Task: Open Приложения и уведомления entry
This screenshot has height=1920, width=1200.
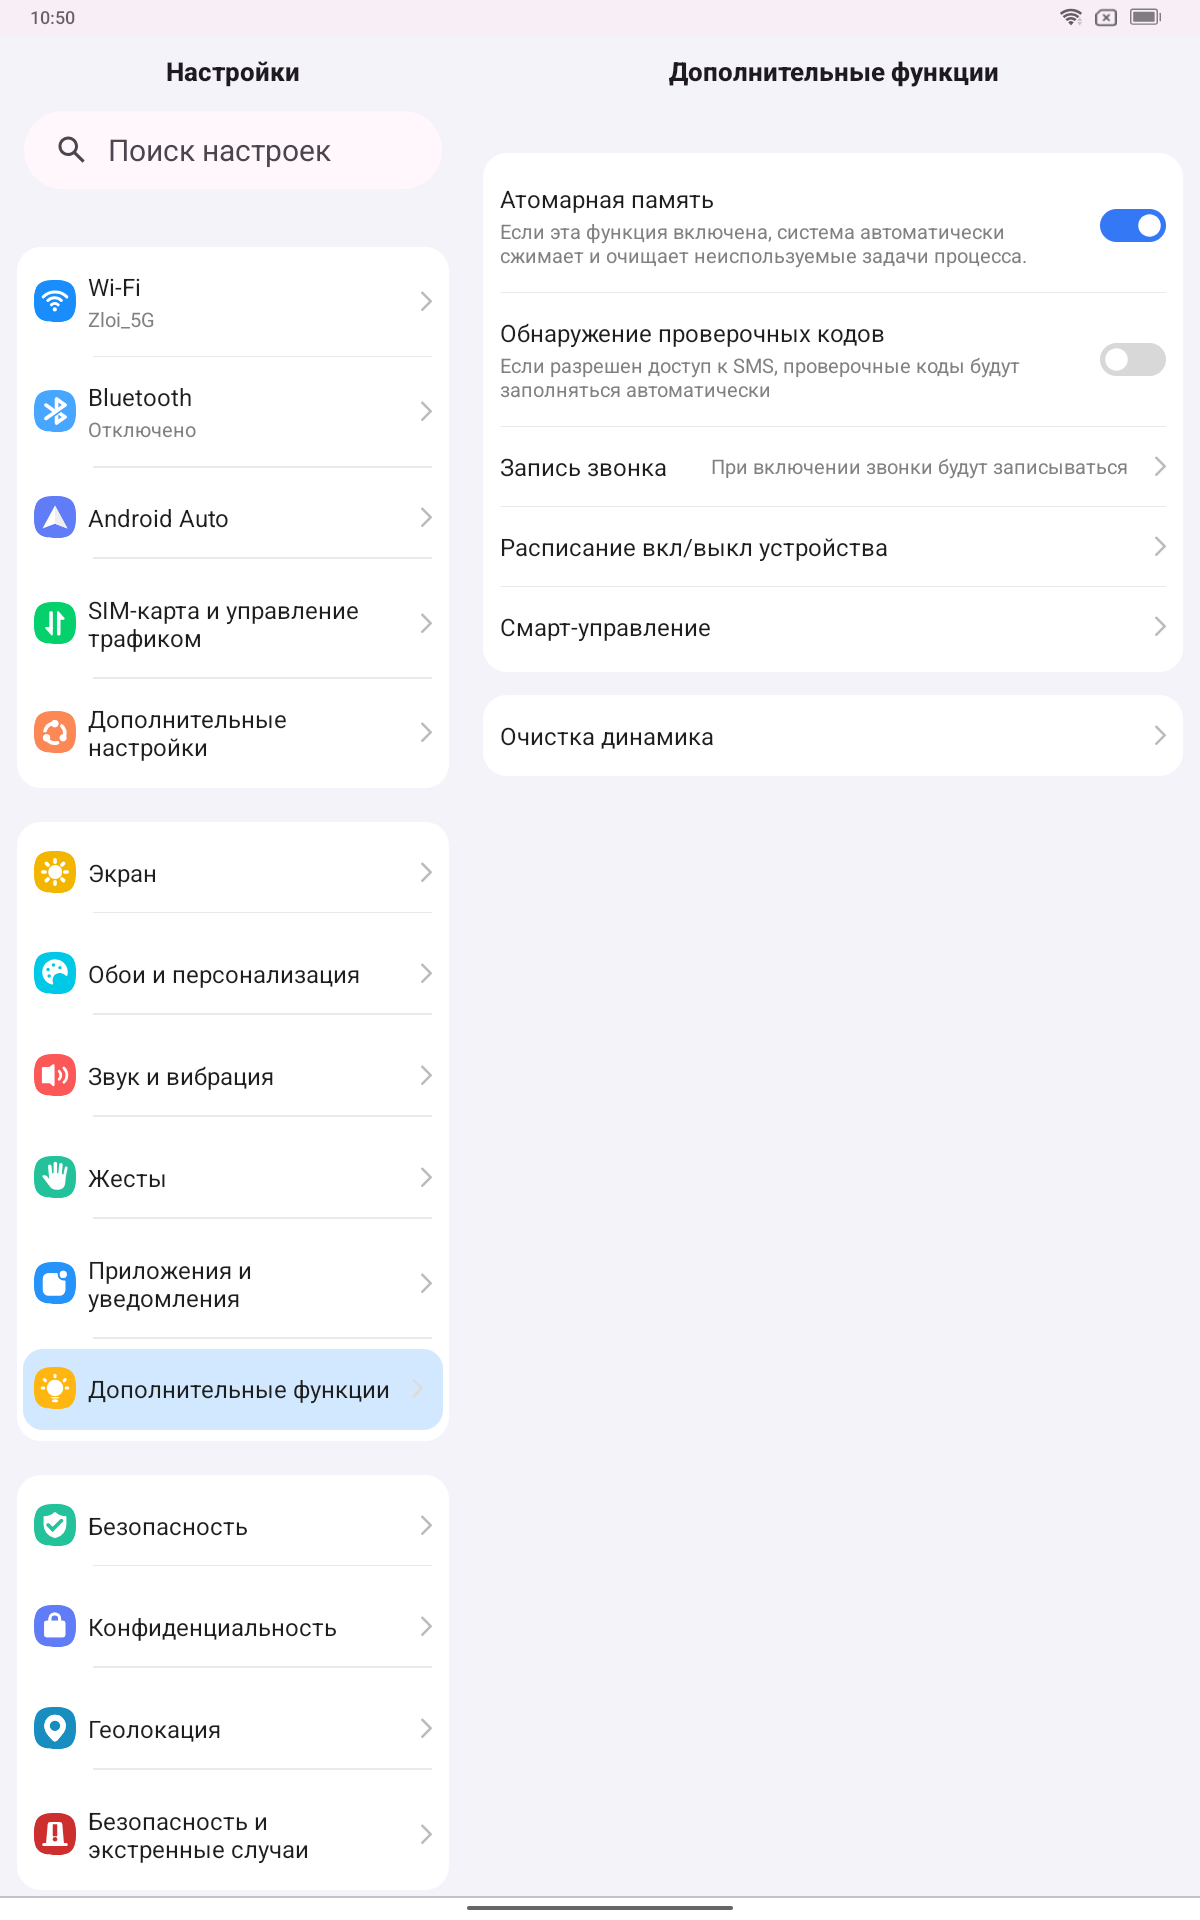Action: (233, 1285)
